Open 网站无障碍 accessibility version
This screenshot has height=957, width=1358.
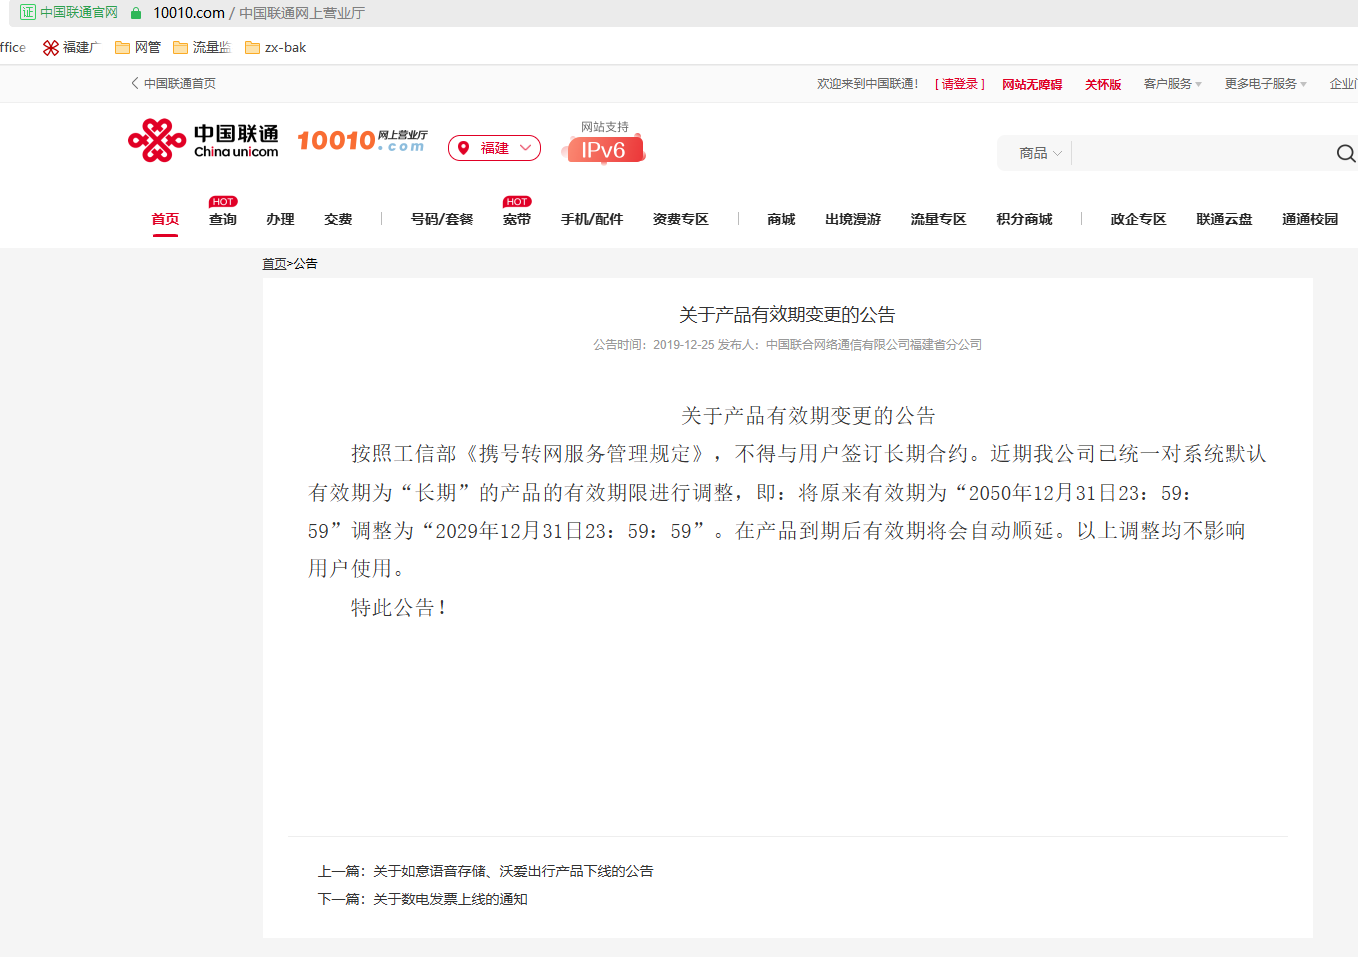tap(1031, 84)
